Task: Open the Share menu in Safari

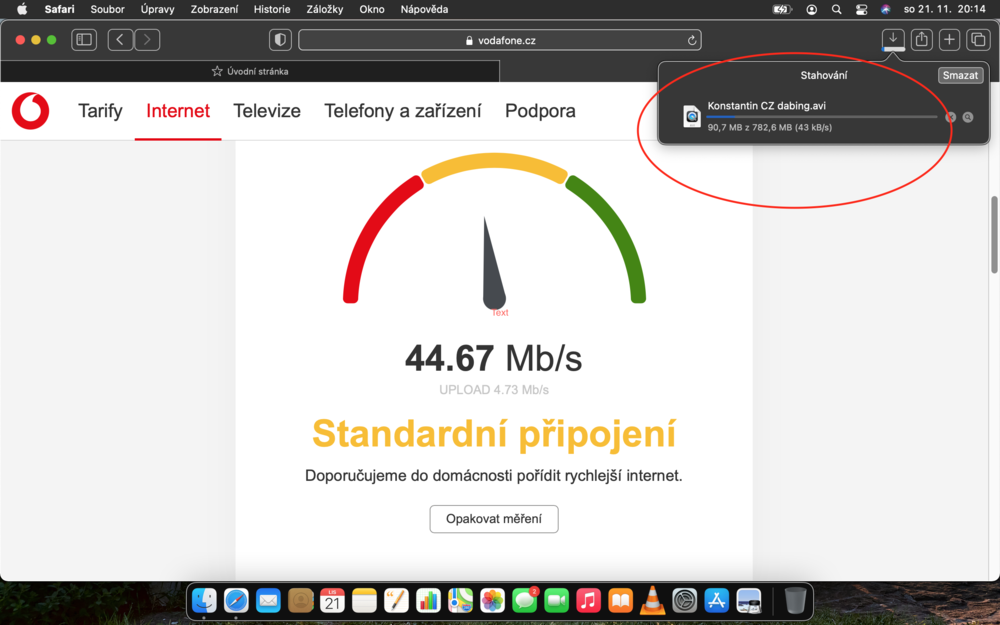Action: 921,39
